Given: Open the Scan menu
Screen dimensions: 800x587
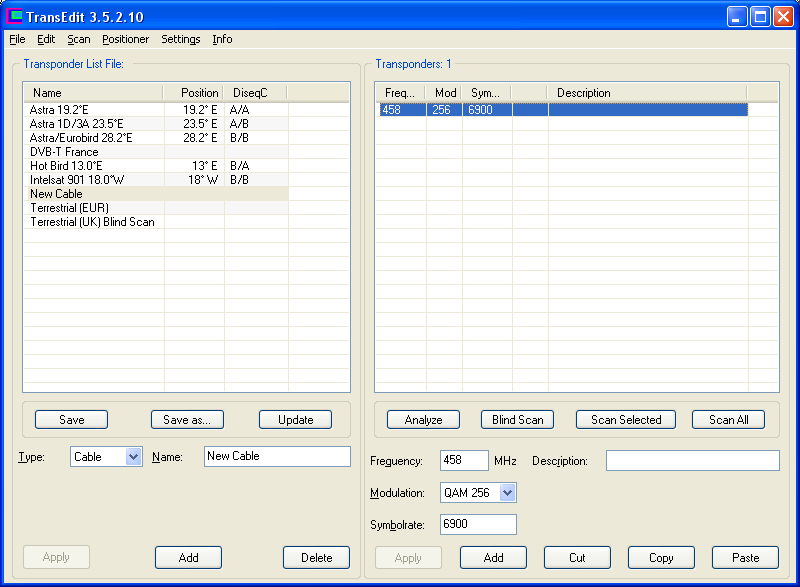Looking at the screenshot, I should [x=79, y=39].
